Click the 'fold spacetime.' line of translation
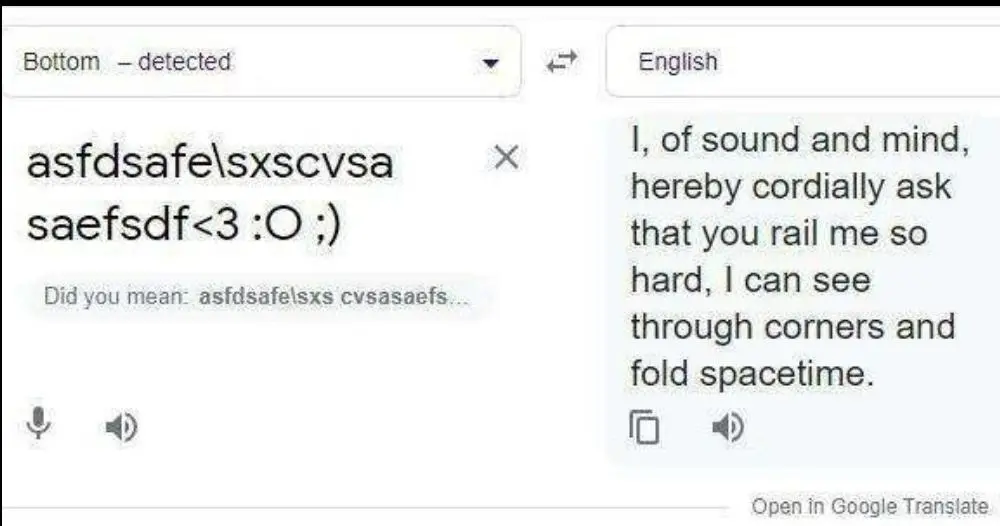1000x526 pixels. click(x=753, y=373)
